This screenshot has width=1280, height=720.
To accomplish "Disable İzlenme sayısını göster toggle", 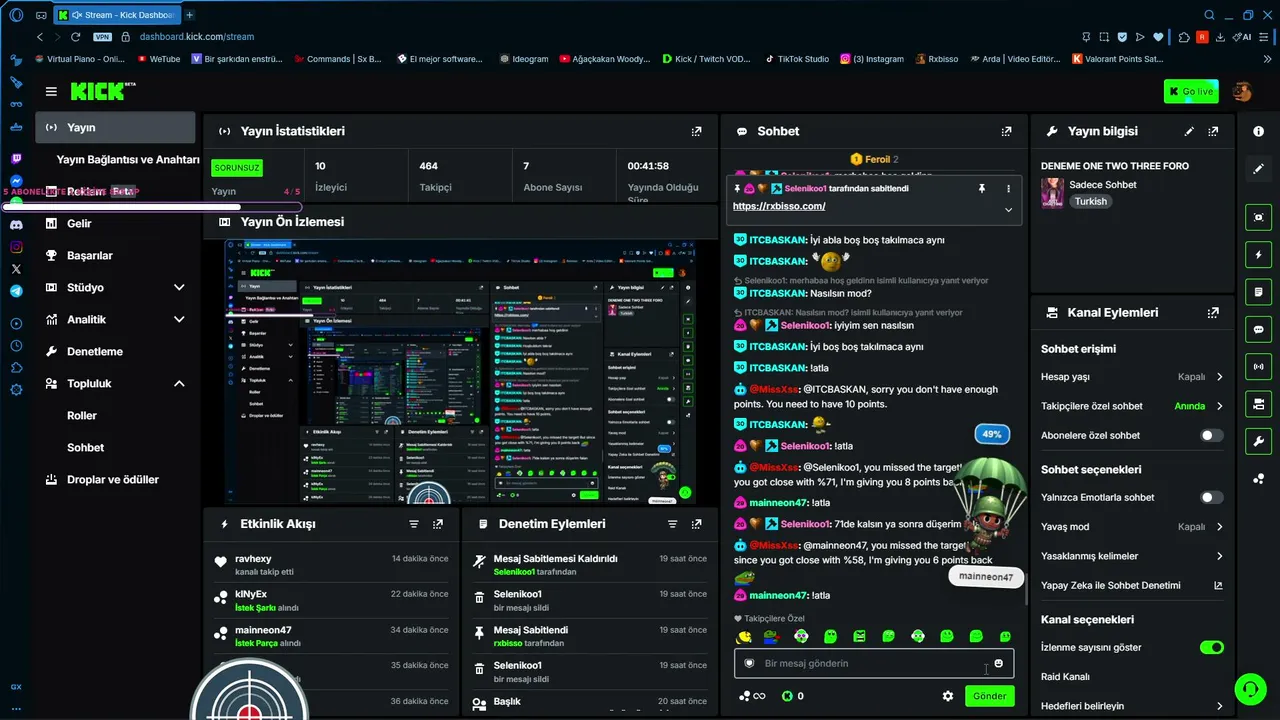I will click(1211, 647).
